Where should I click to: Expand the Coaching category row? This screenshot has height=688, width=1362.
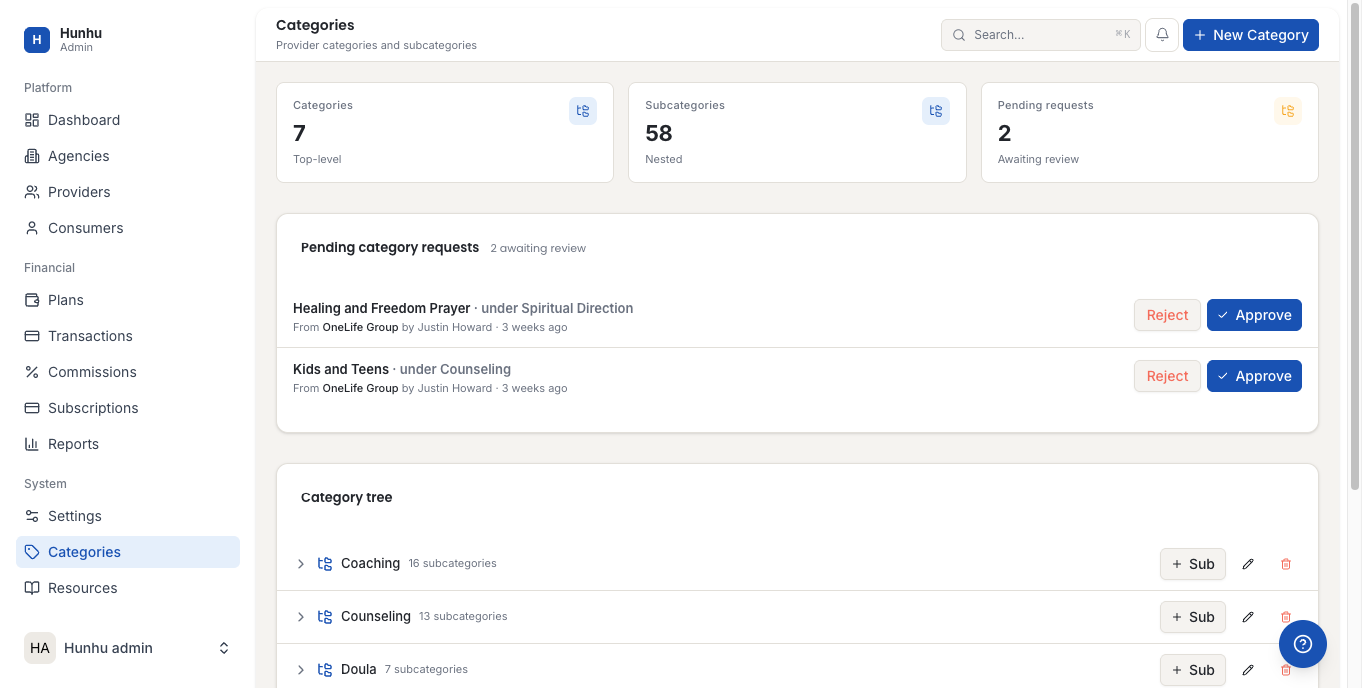click(x=300, y=564)
